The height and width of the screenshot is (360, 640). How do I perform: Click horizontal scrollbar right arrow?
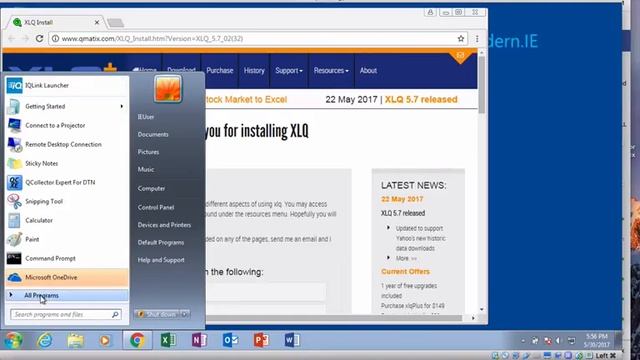(473, 318)
